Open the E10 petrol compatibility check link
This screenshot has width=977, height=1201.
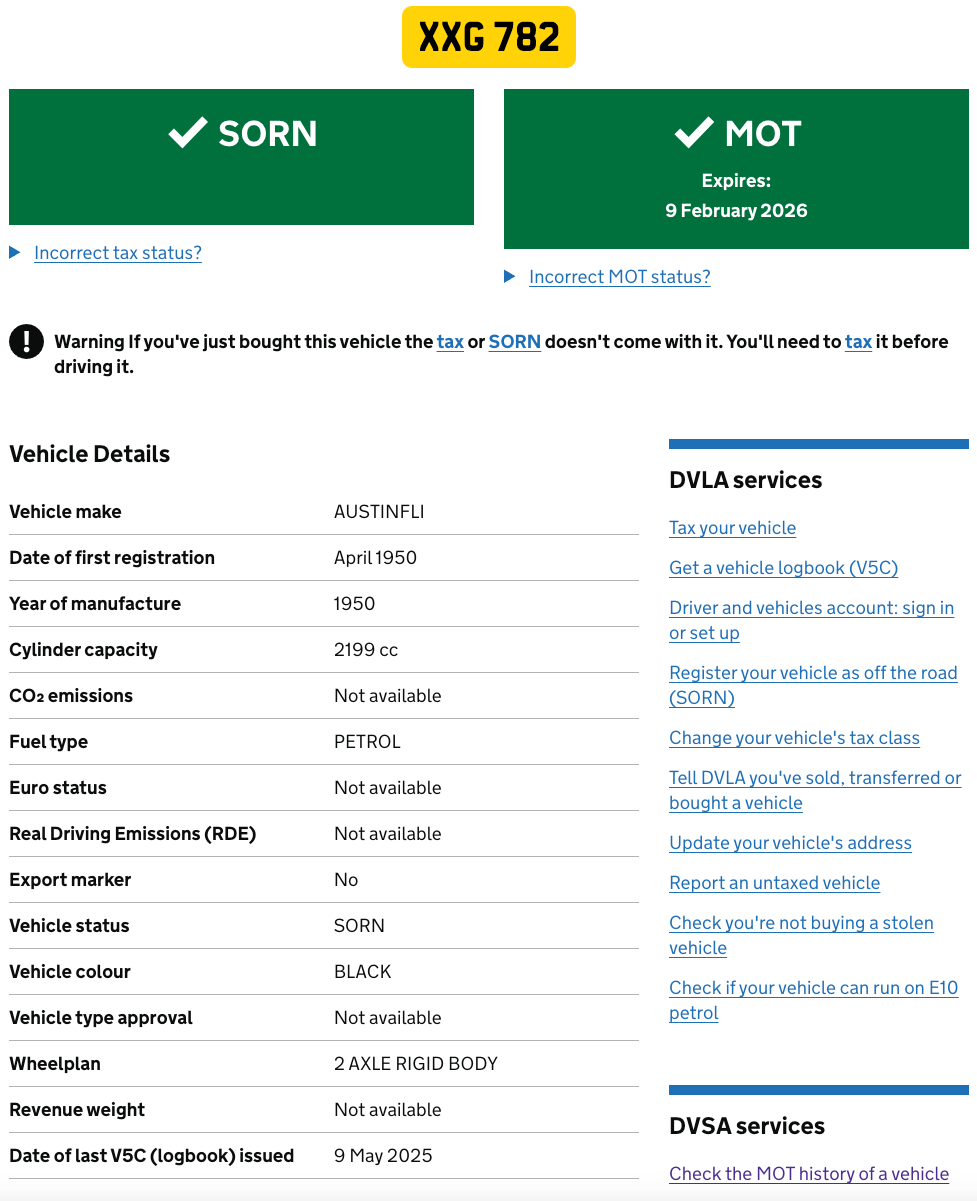(x=813, y=988)
